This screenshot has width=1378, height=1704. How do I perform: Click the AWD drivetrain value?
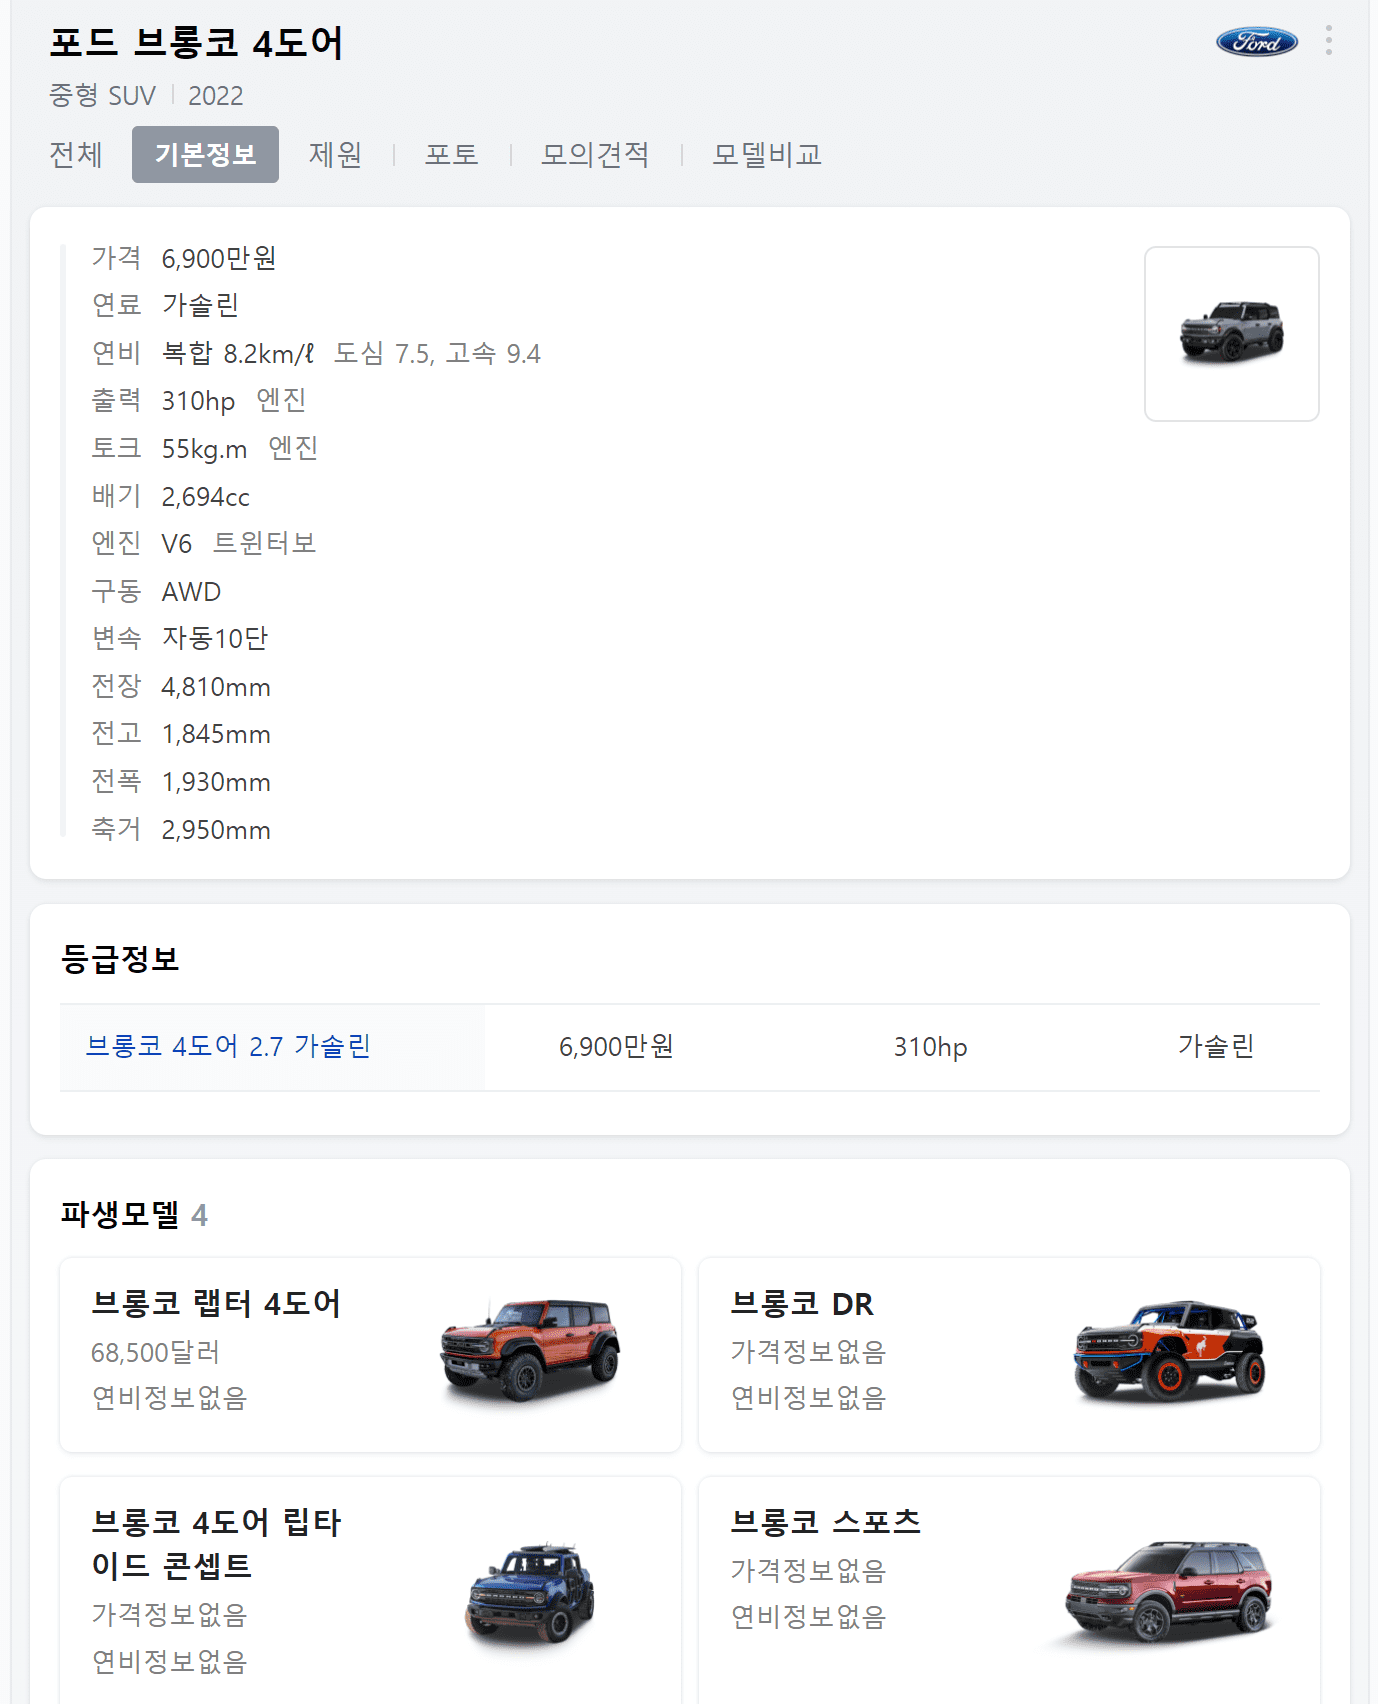click(x=191, y=592)
